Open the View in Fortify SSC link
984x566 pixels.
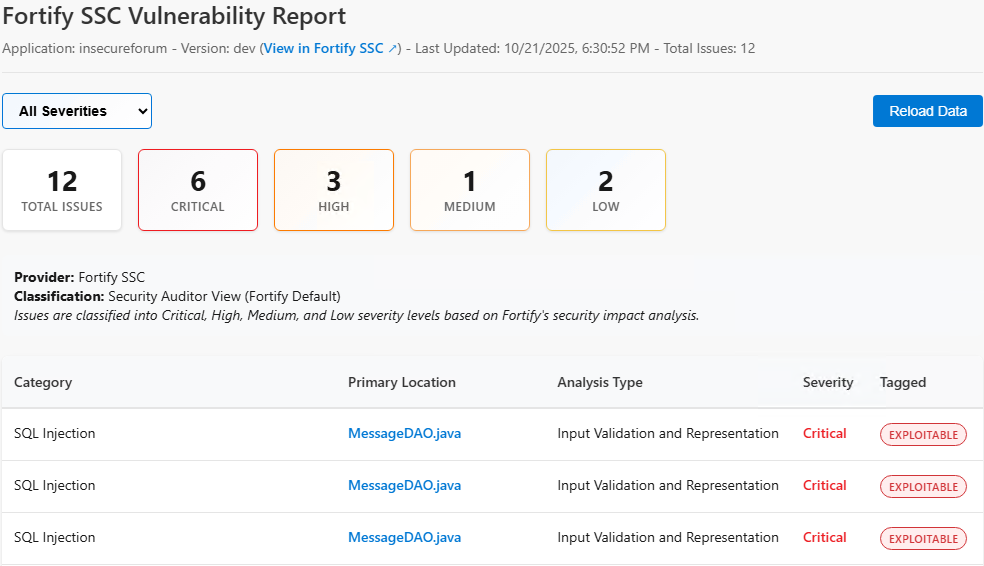pyautogui.click(x=323, y=48)
